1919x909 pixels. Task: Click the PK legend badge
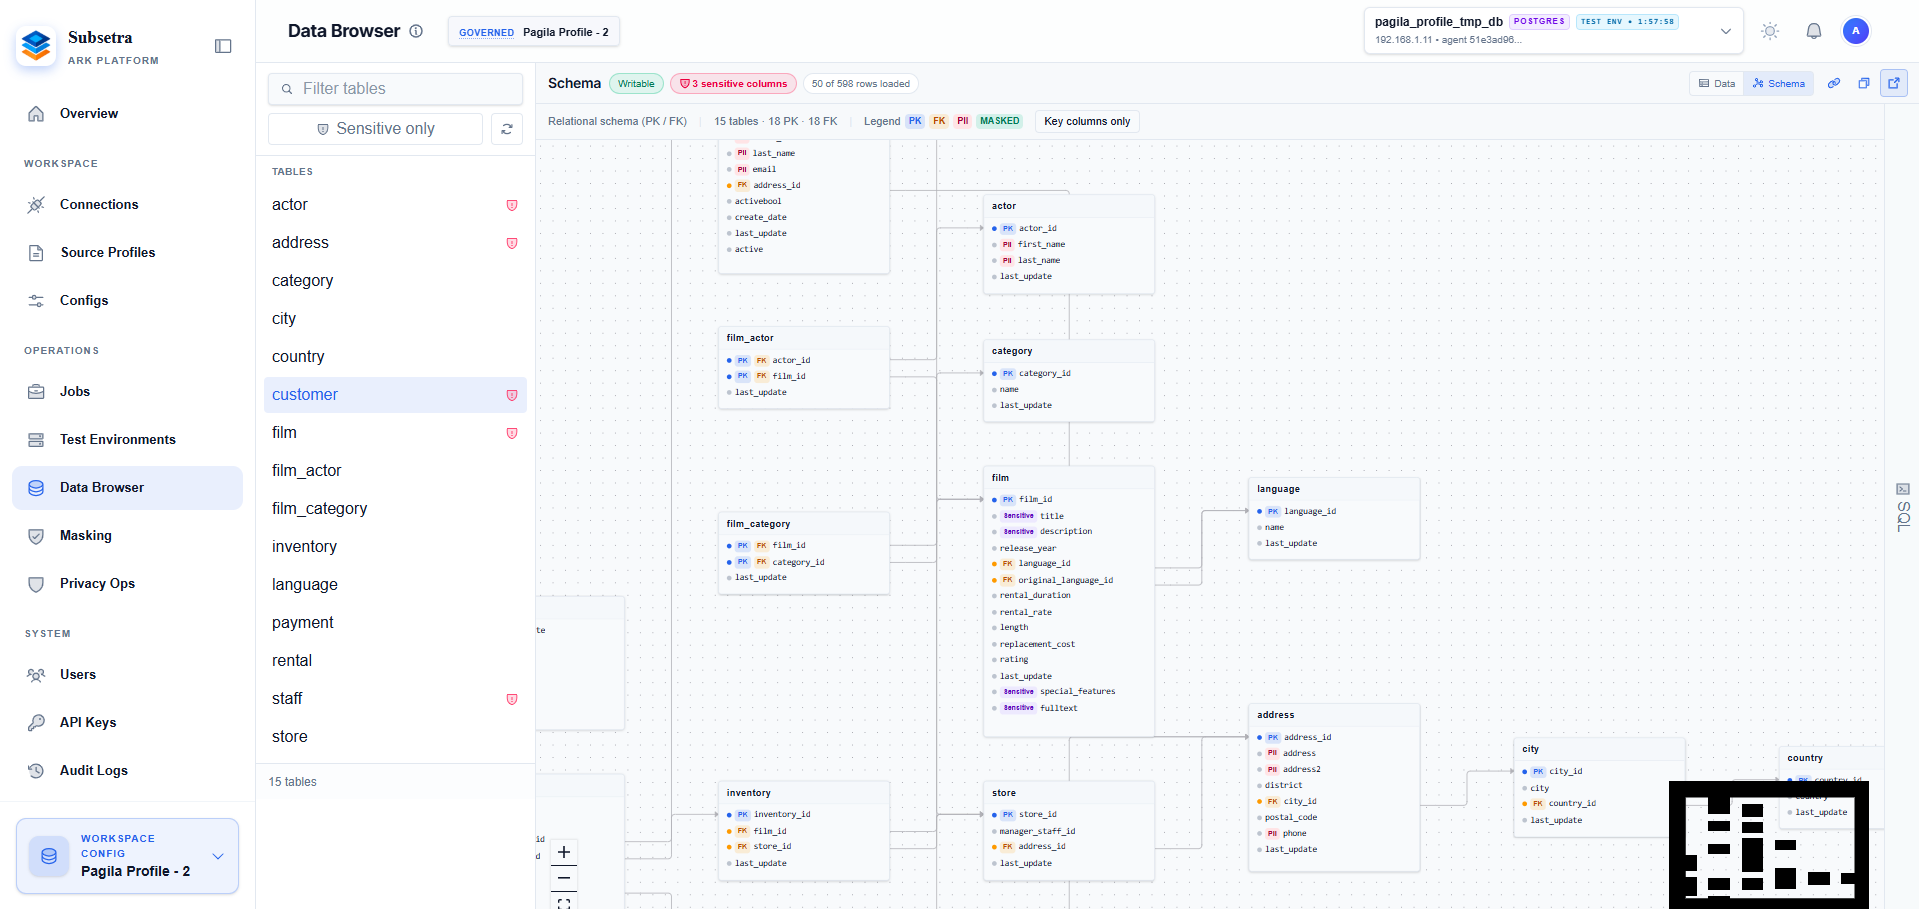click(x=915, y=121)
